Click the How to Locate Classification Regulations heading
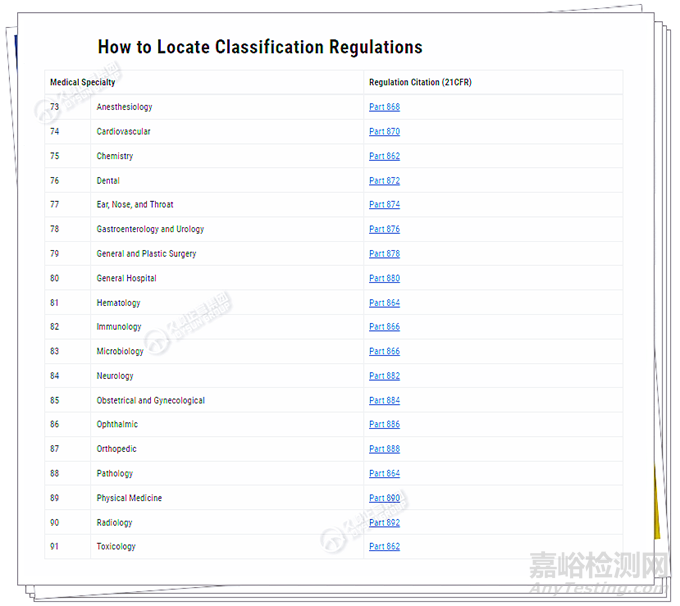Image resolution: width=680 pixels, height=606 pixels. (x=260, y=47)
